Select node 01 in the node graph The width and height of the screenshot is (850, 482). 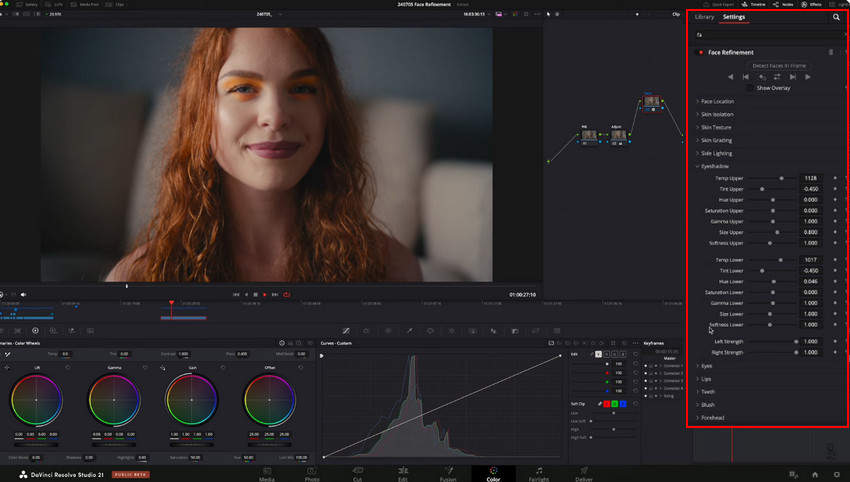[x=589, y=135]
